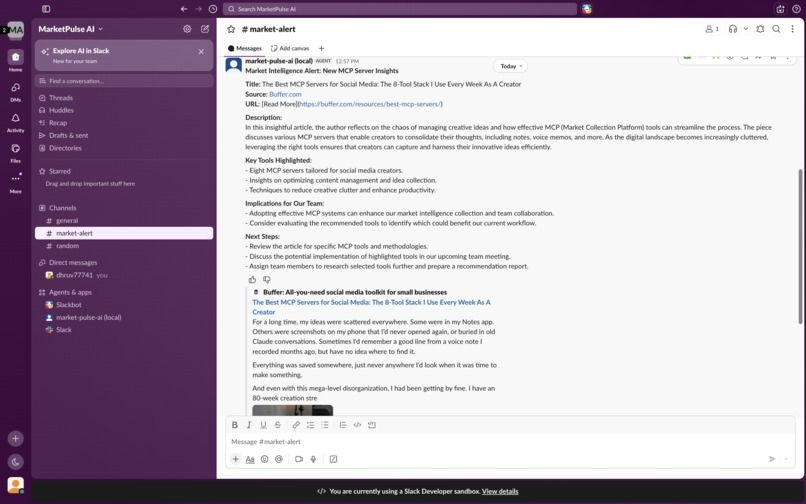Go back with the history back arrow
Image resolution: width=806 pixels, height=504 pixels.
184,9
